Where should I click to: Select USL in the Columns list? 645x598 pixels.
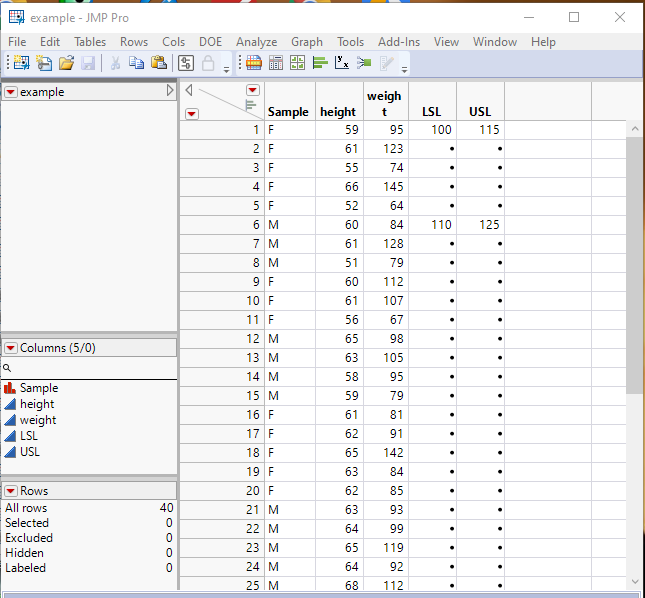coord(31,452)
